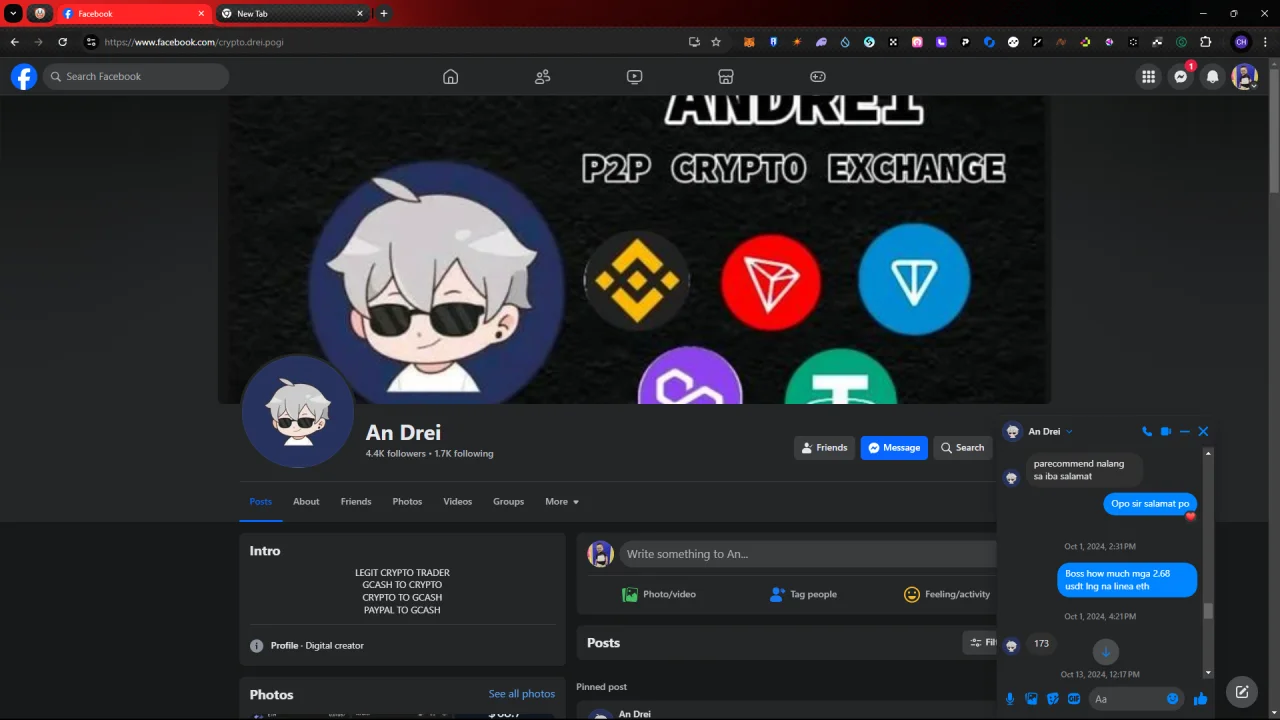Minimize the An Drei chat window
The width and height of the screenshot is (1280, 720).
1185,432
